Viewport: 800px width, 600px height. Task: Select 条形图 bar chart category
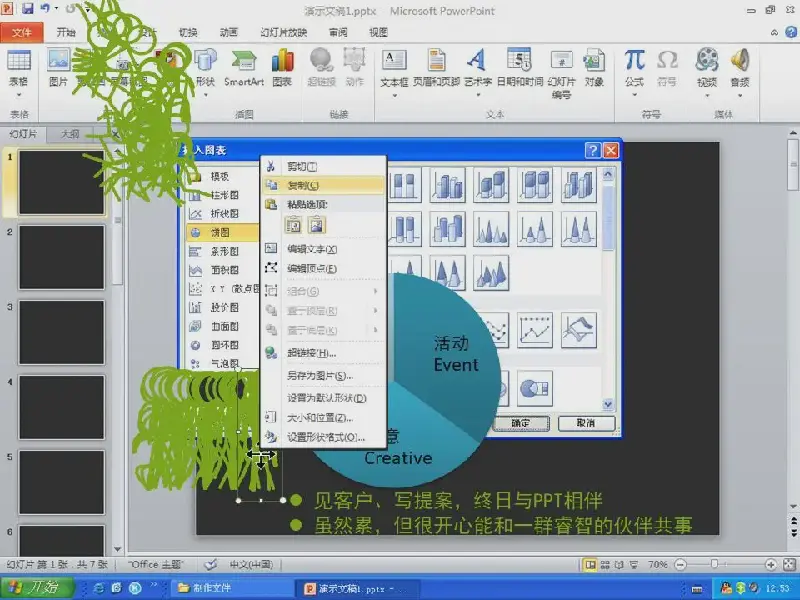pos(222,252)
